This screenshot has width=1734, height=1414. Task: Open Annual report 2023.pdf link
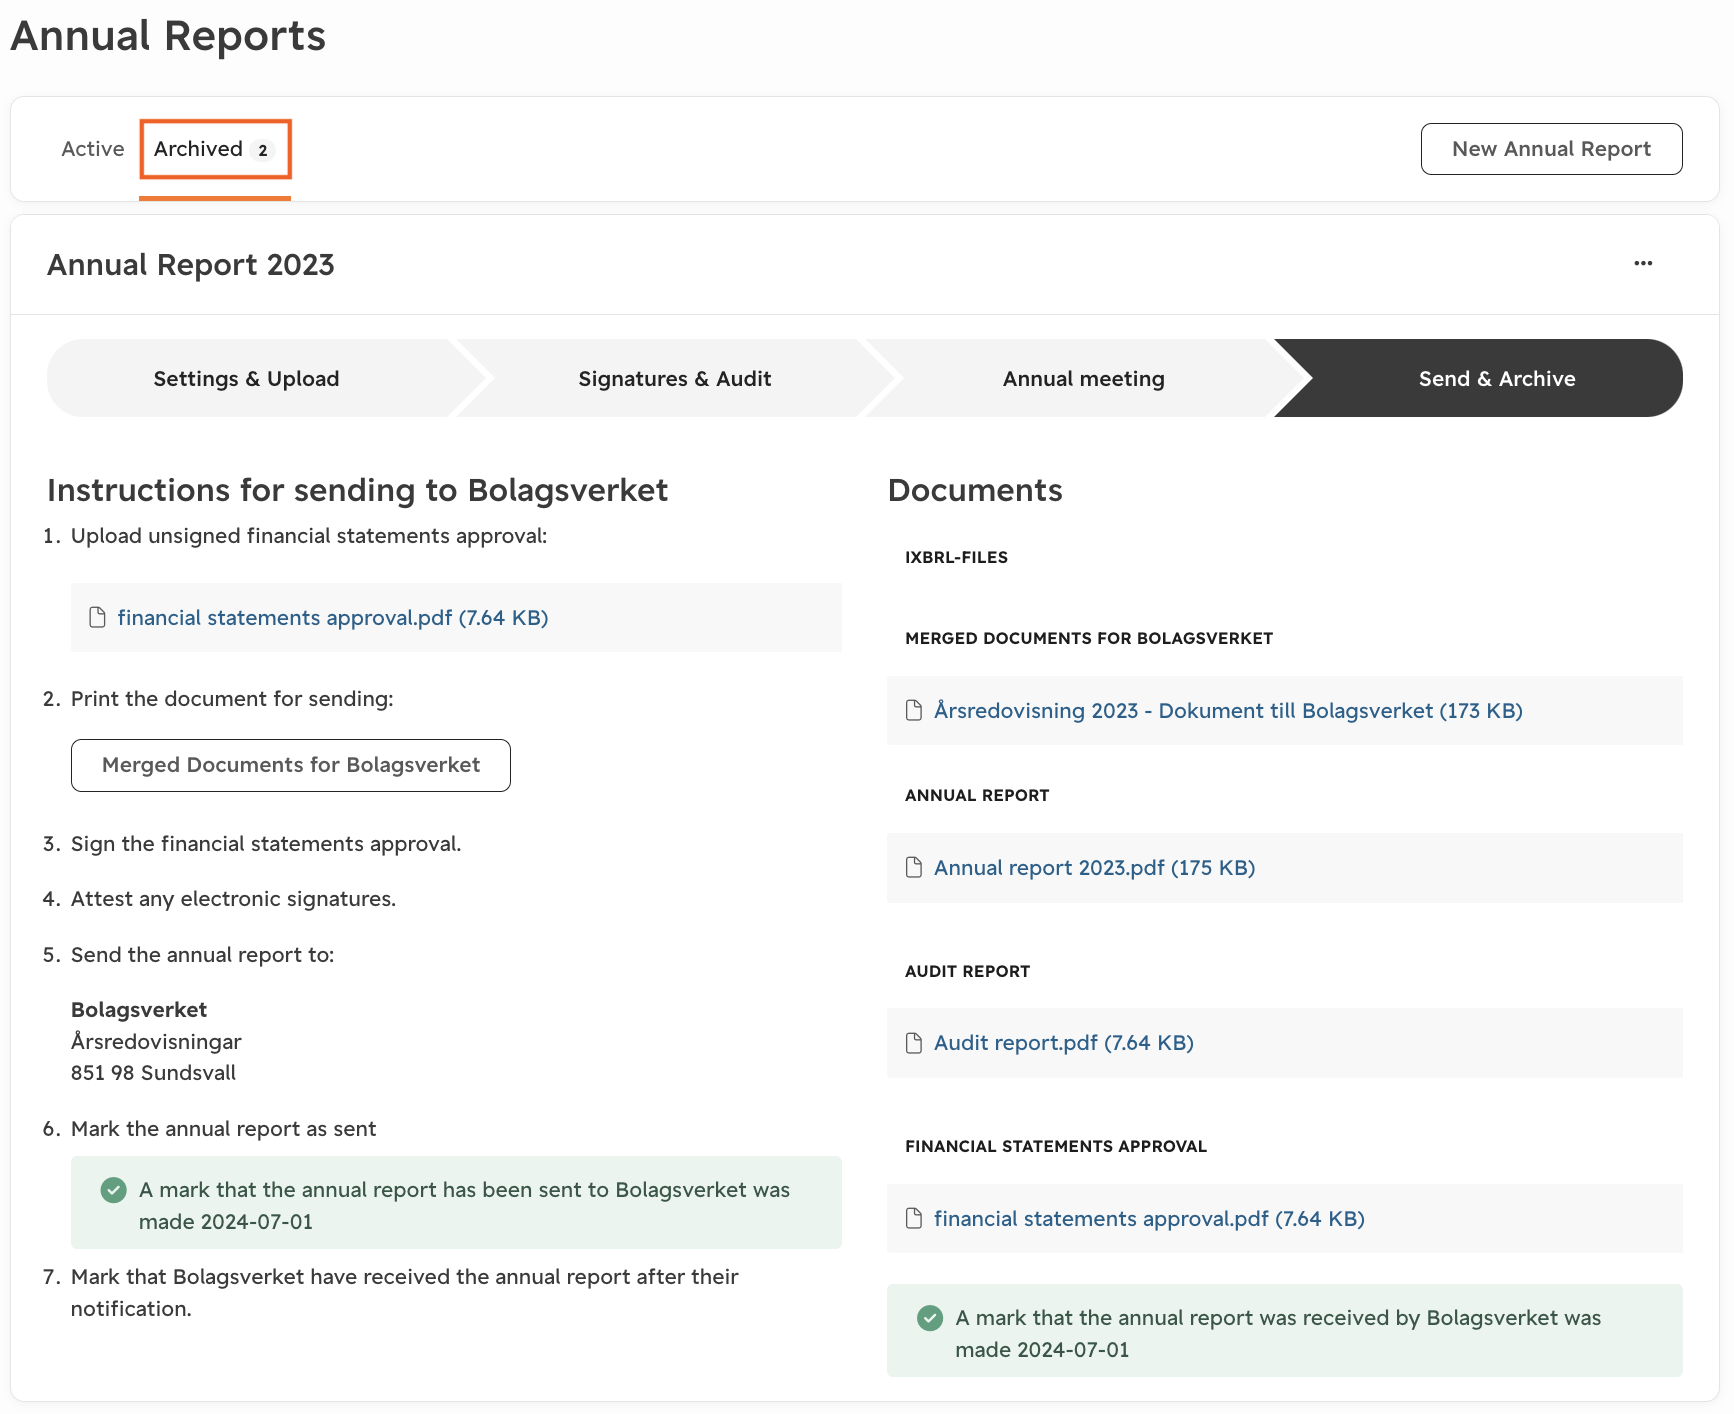tap(1094, 867)
